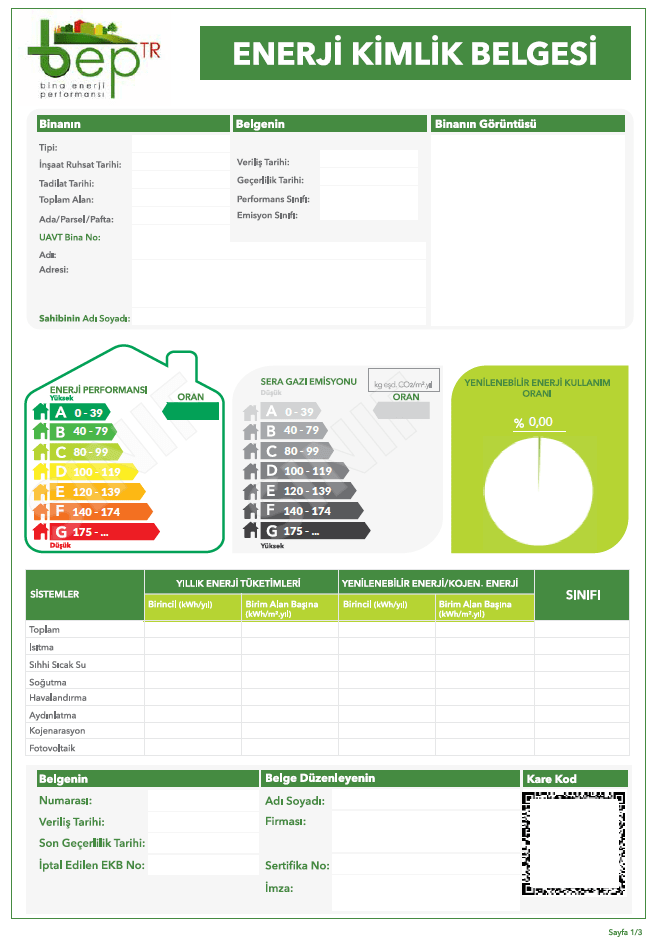Click the SİSTEMLER table header
The height and width of the screenshot is (941, 657).
click(x=85, y=595)
